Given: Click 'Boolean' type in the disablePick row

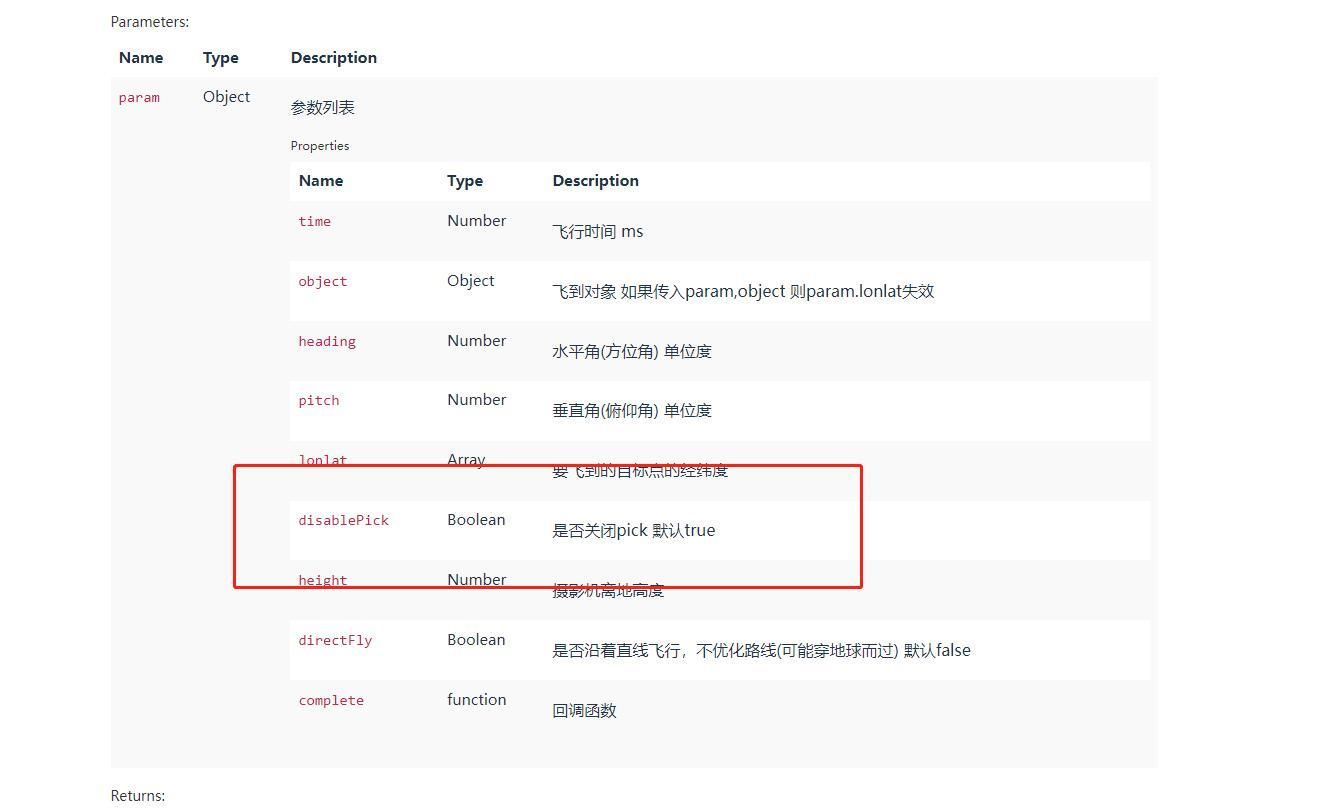Looking at the screenshot, I should coord(476,519).
